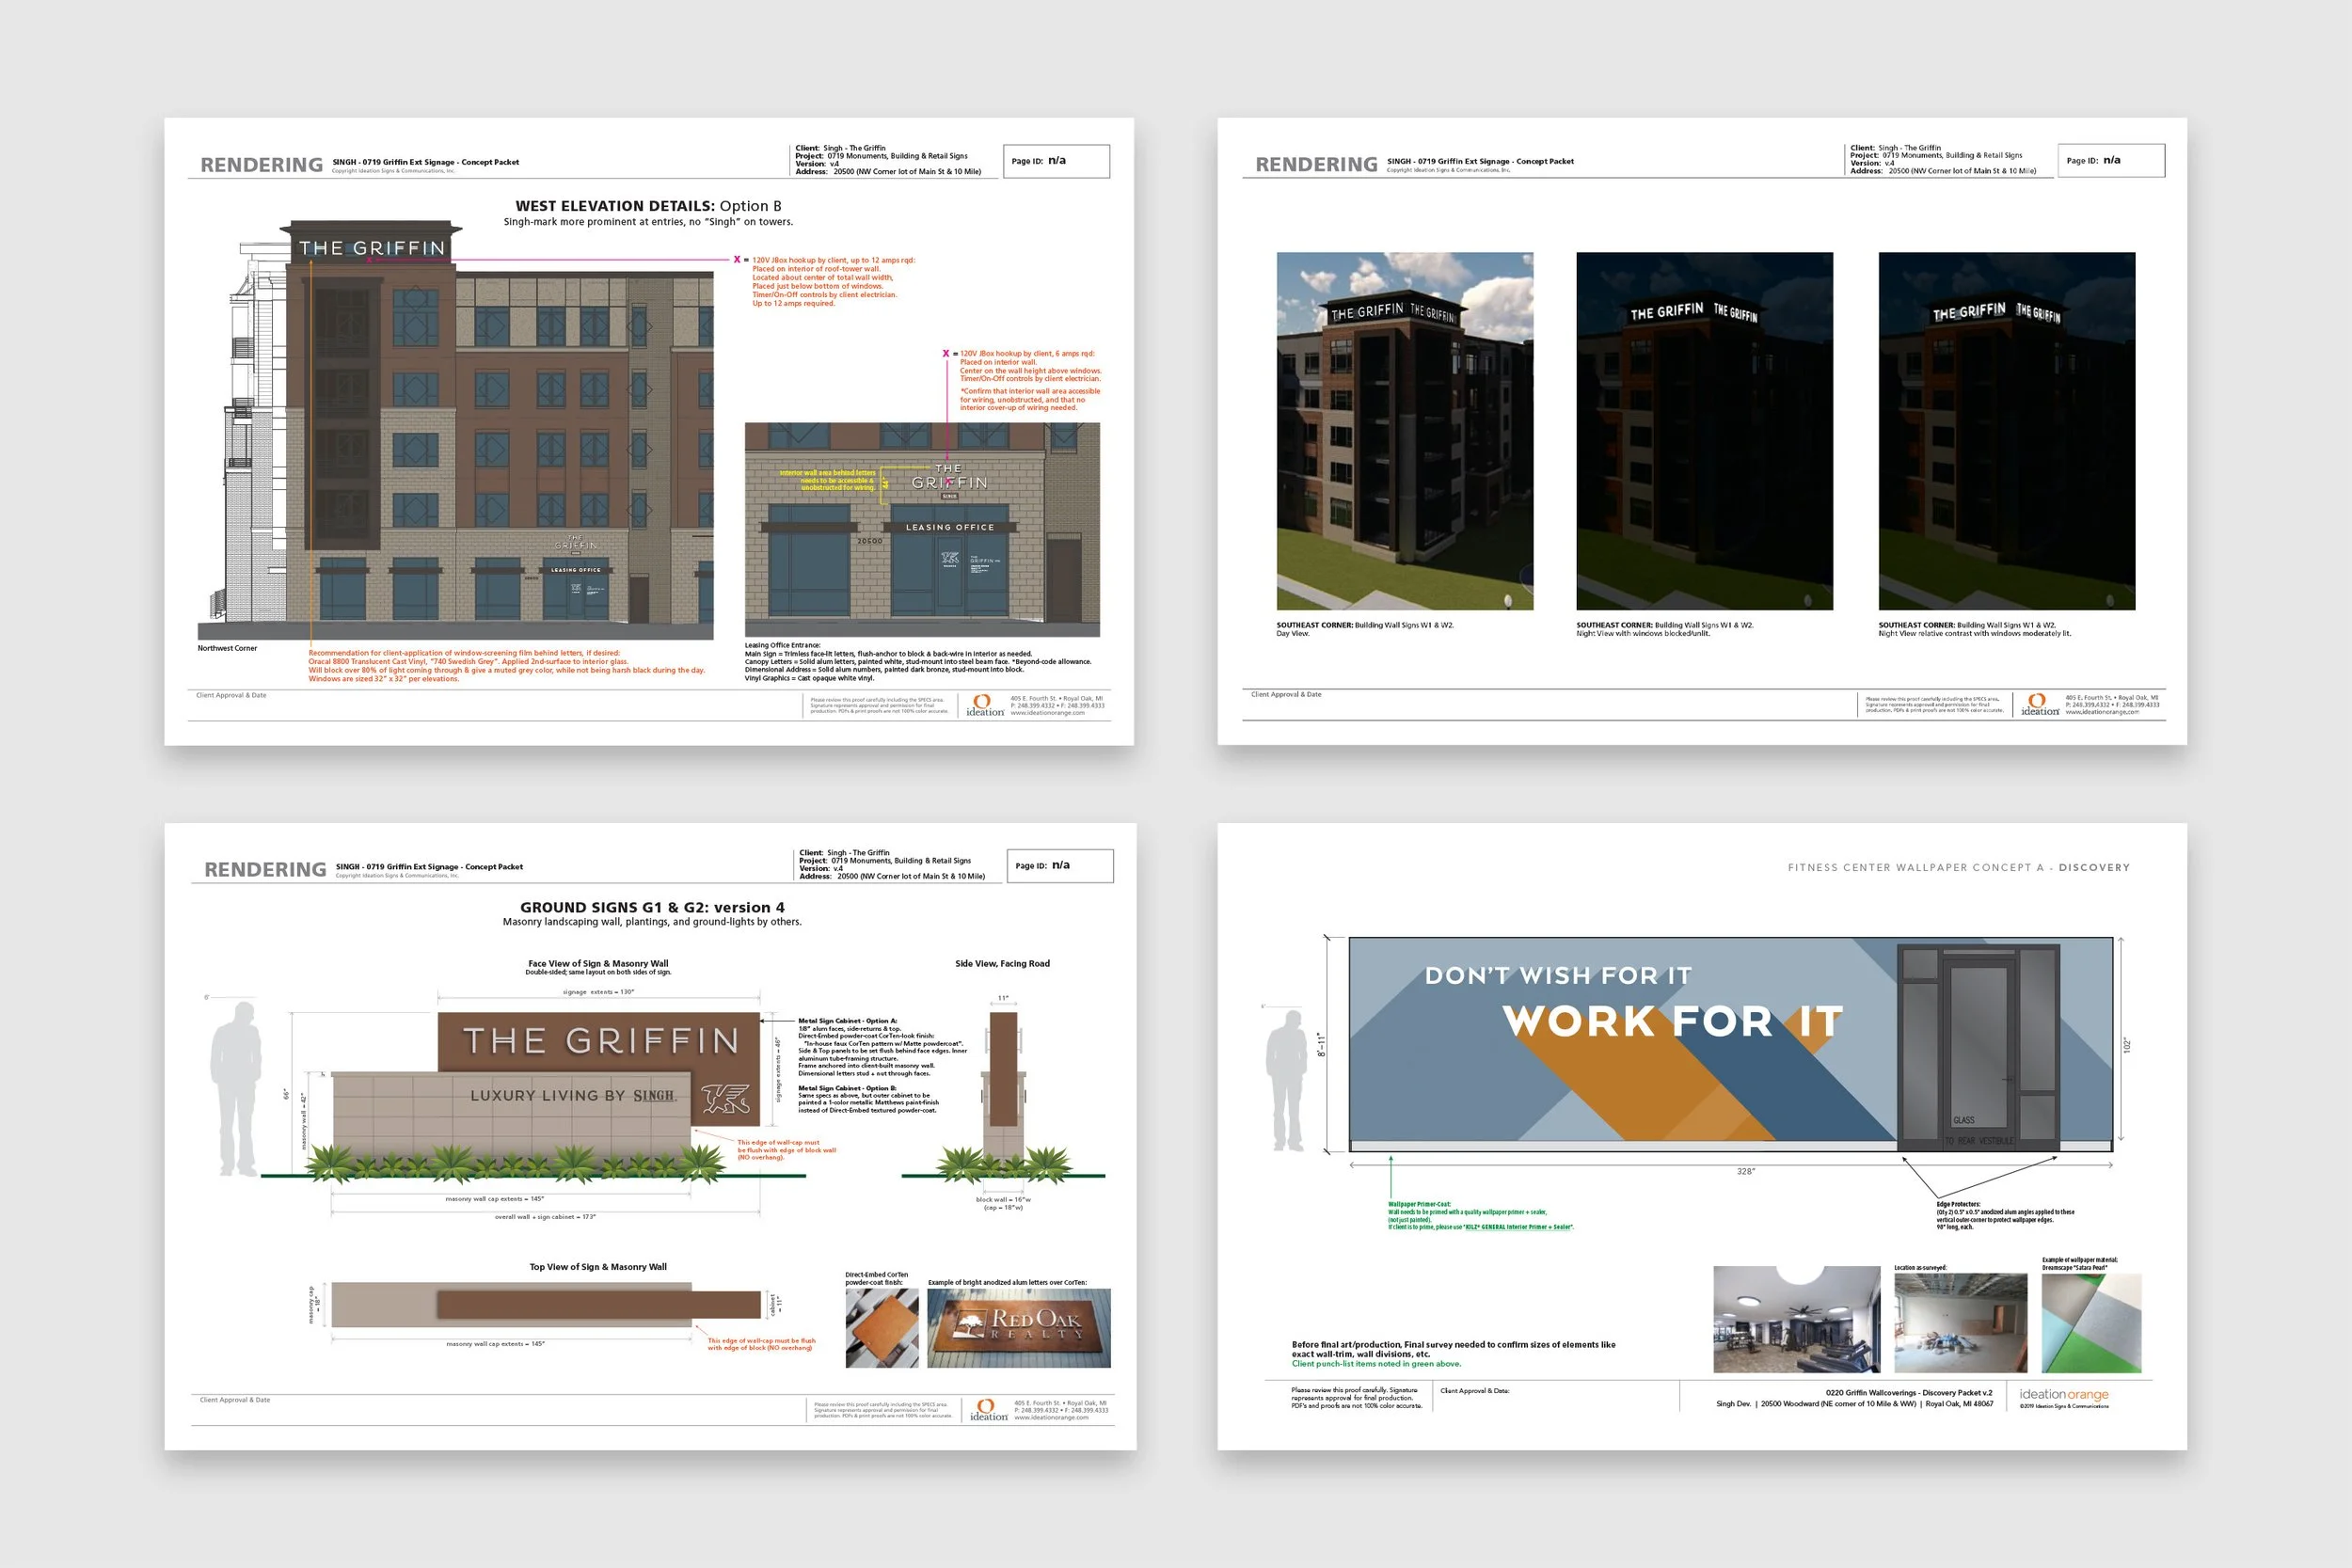Select the red 12-amp JBox hookup note

[x=832, y=281]
